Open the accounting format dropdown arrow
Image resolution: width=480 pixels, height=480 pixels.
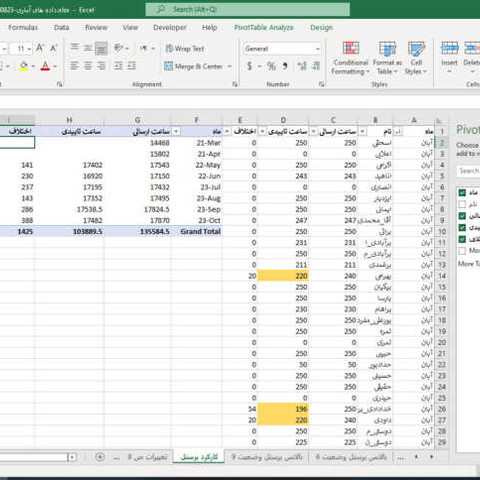point(259,66)
